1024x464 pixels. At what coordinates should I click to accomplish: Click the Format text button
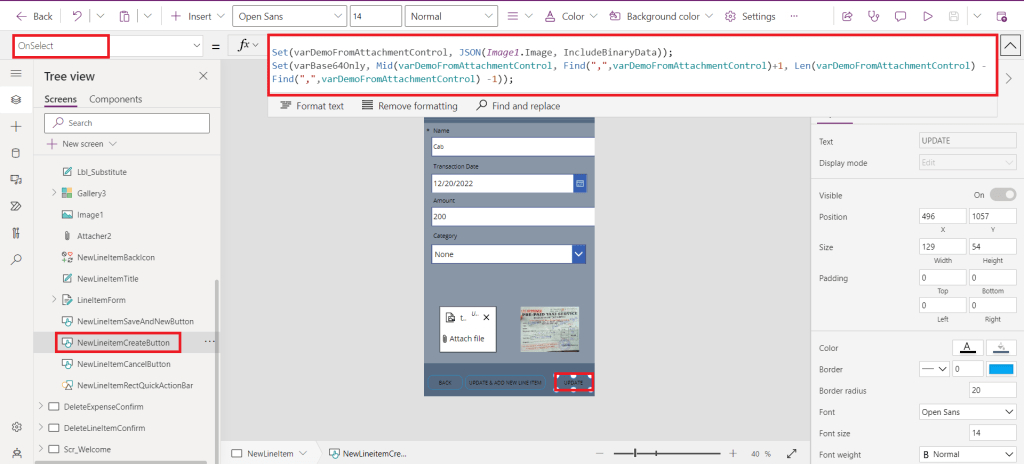(x=312, y=106)
